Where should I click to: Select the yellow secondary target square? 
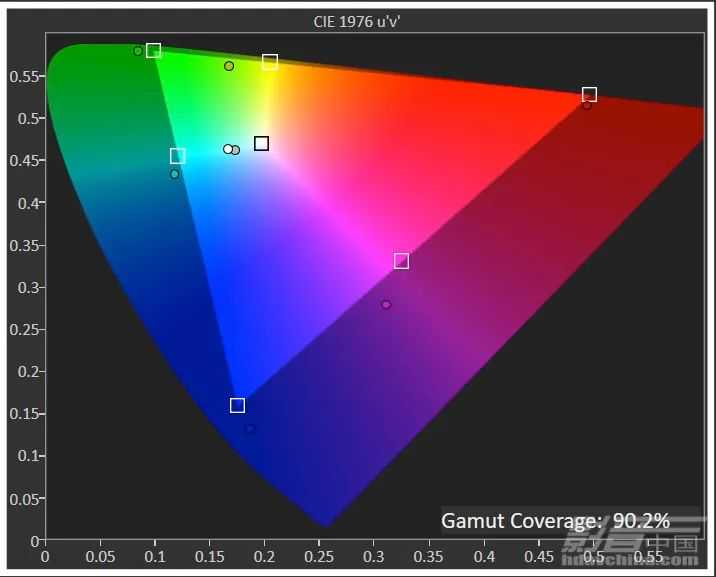pyautogui.click(x=269, y=62)
